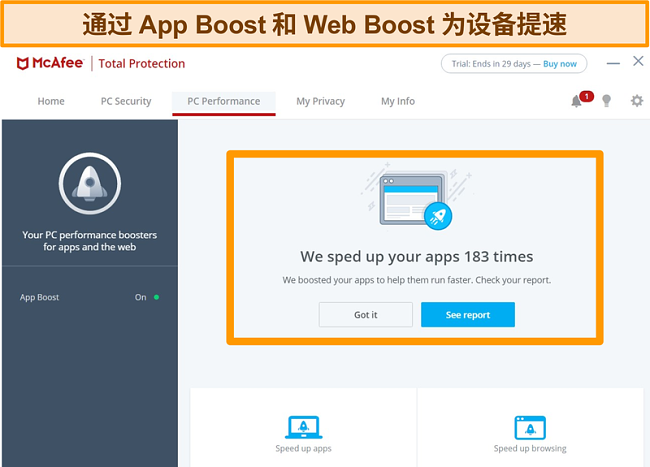Click 'We sped up your apps 183 times' heading

tap(417, 256)
